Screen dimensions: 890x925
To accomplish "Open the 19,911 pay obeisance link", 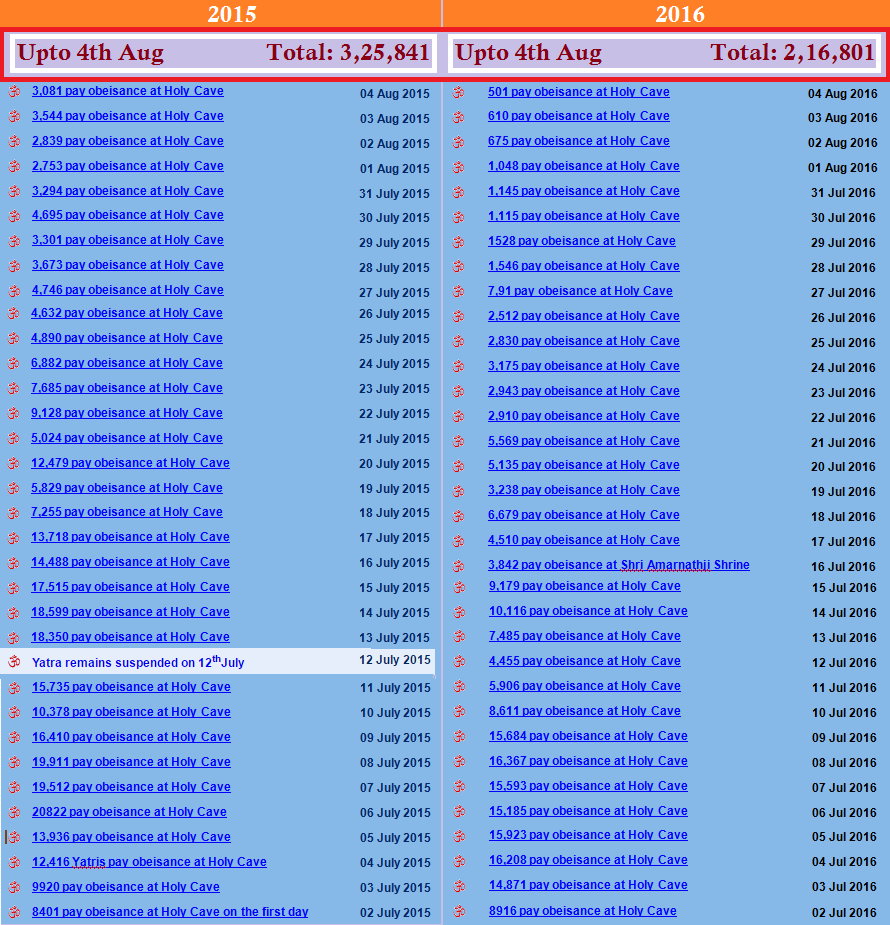I will (131, 762).
